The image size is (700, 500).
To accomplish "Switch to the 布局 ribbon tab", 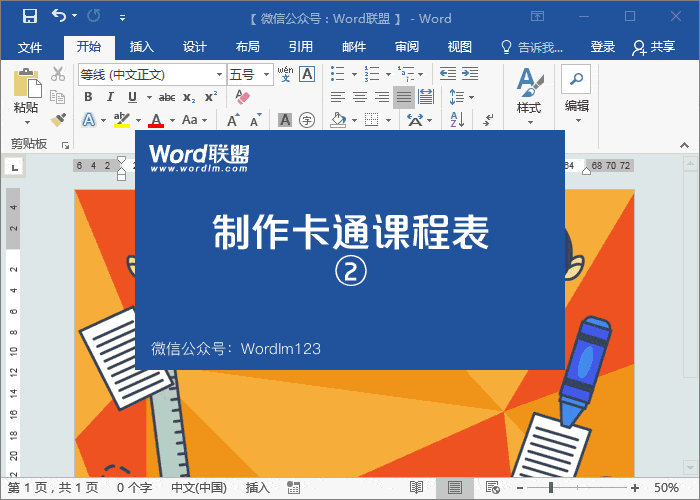I will (248, 47).
